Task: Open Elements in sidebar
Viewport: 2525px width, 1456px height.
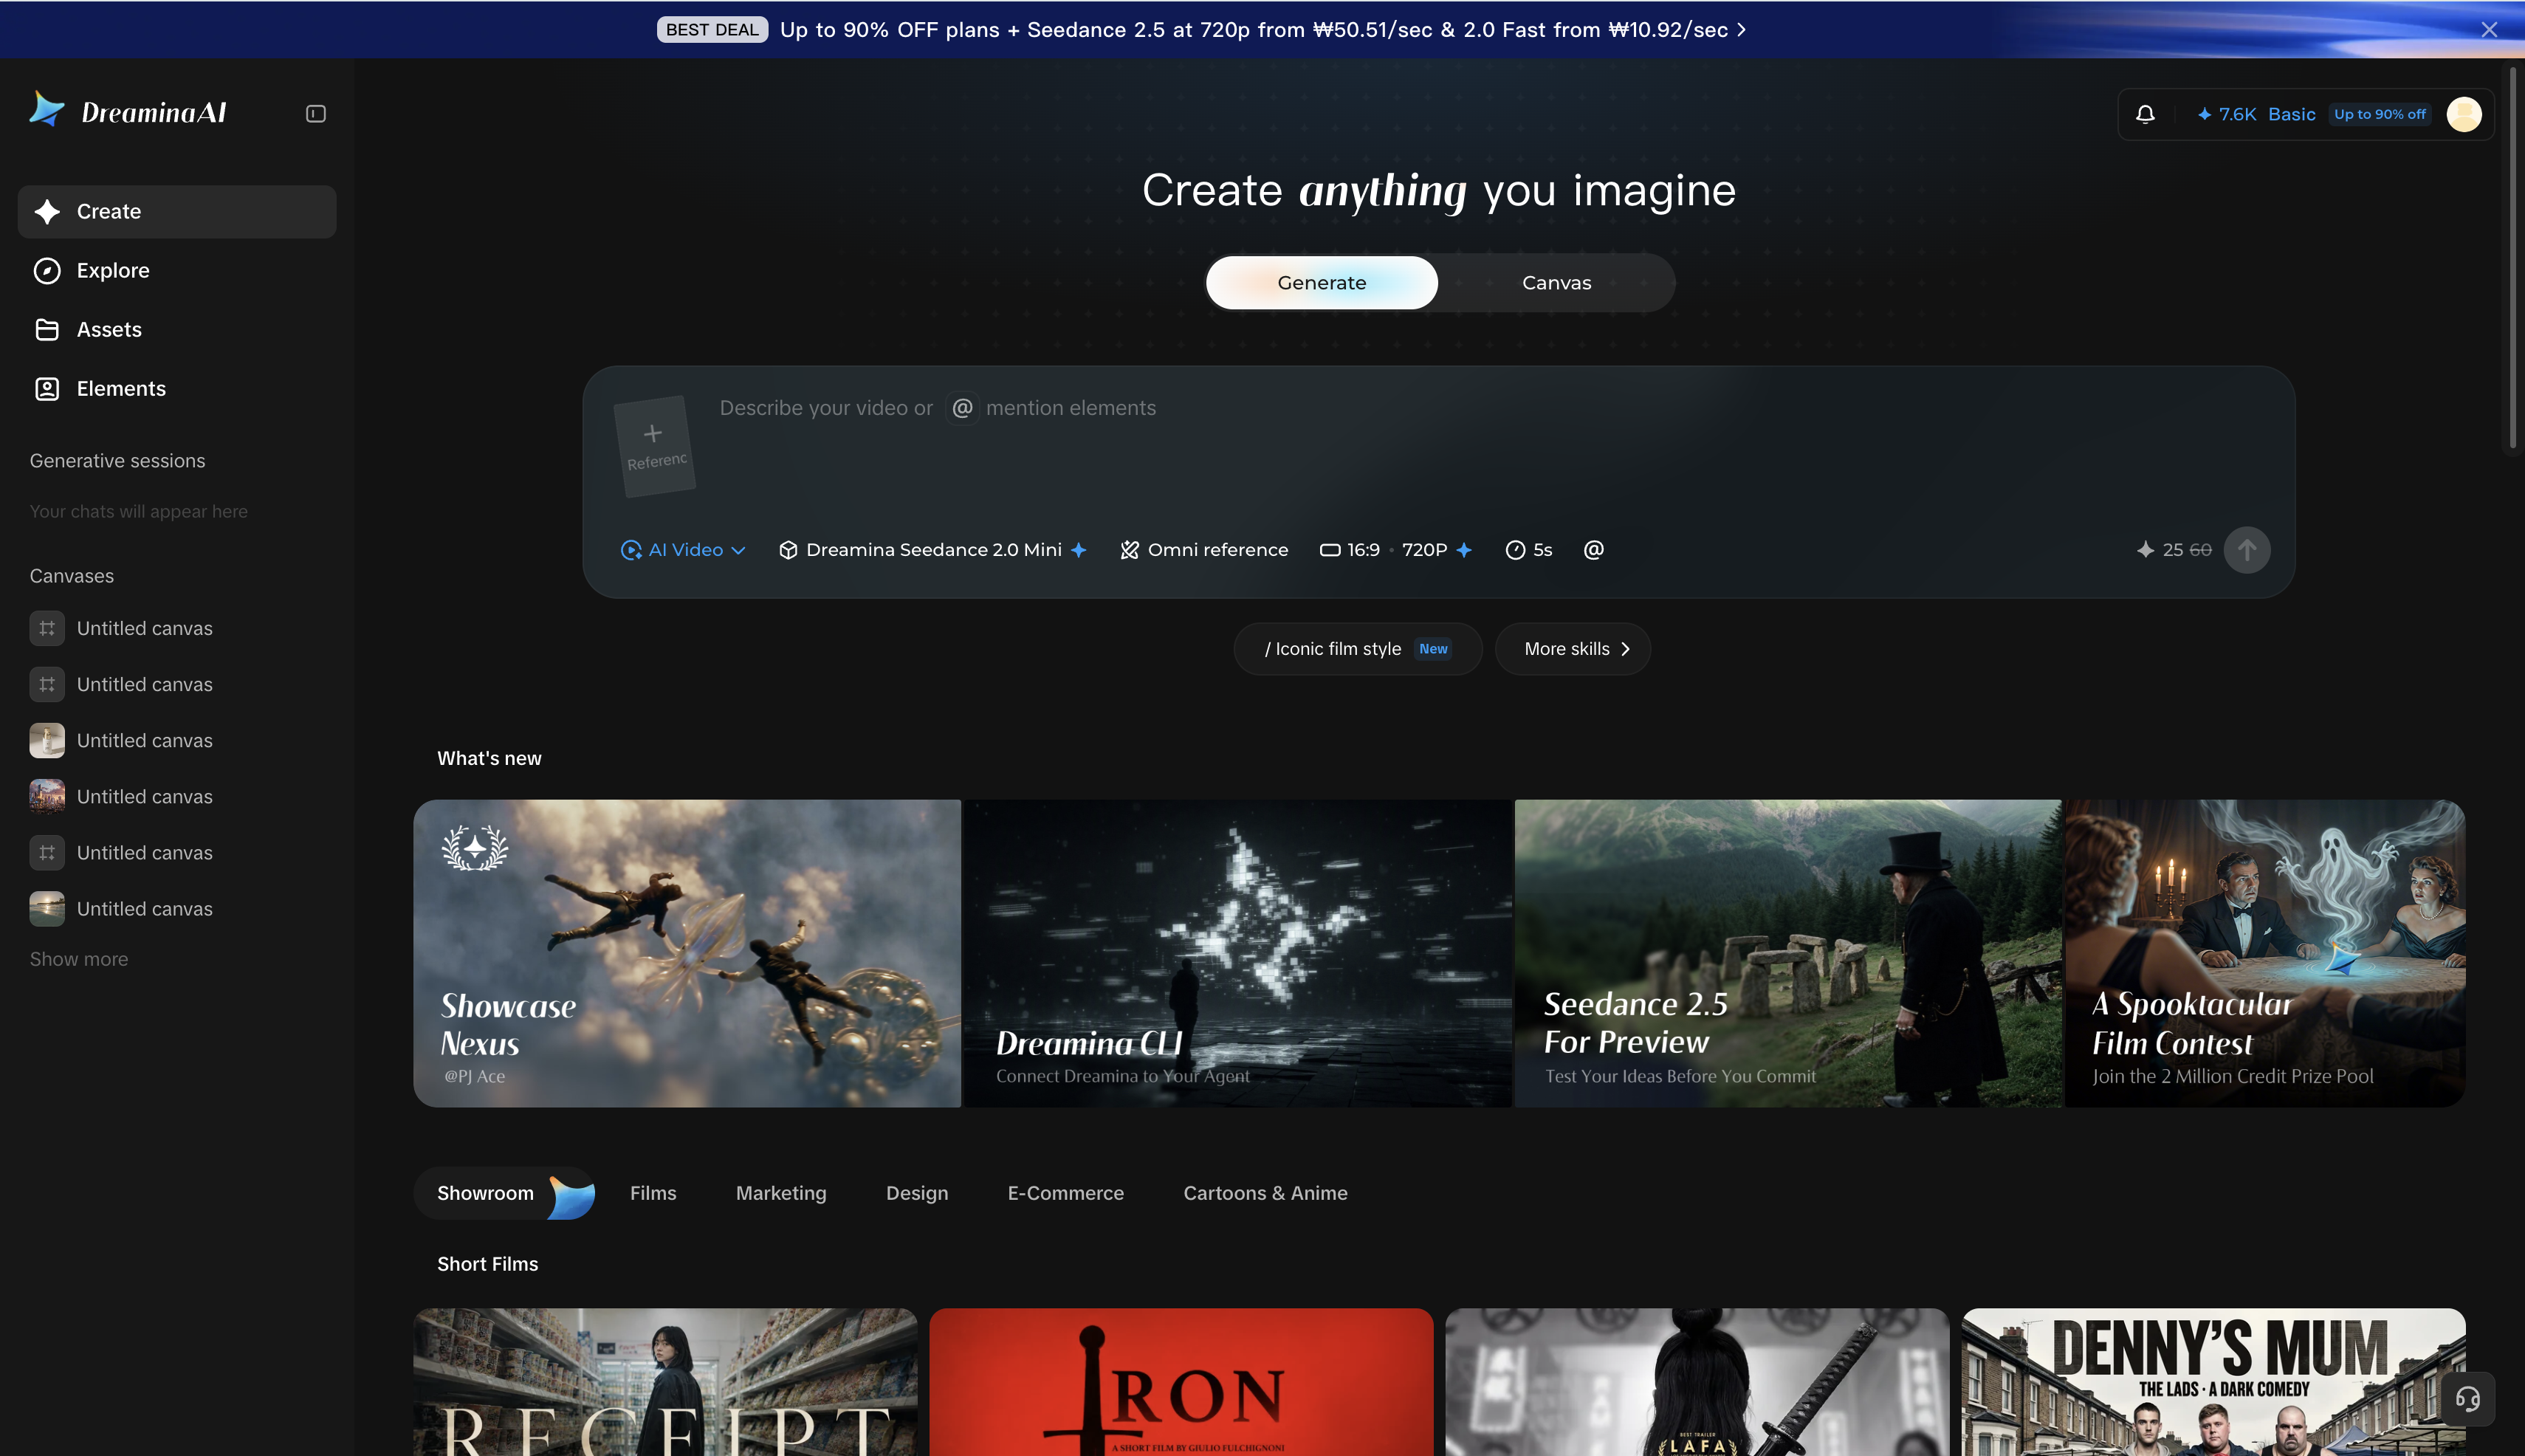Action: [x=177, y=388]
